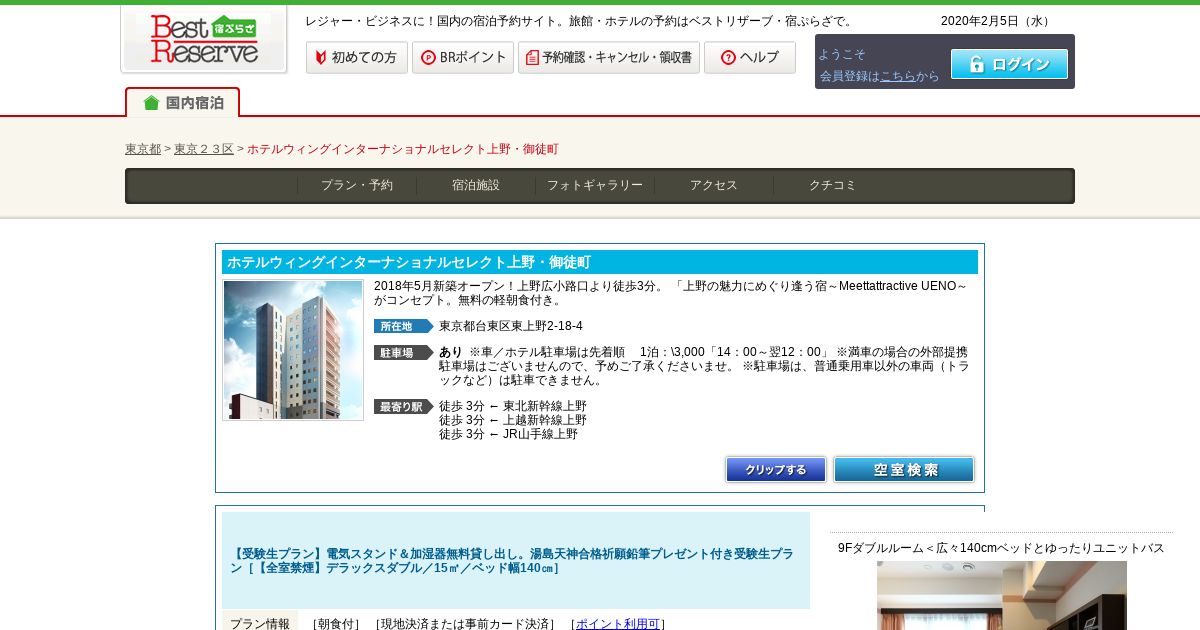Click the date text 2020年2月5日（水）
Image resolution: width=1200 pixels, height=630 pixels.
tap(998, 21)
